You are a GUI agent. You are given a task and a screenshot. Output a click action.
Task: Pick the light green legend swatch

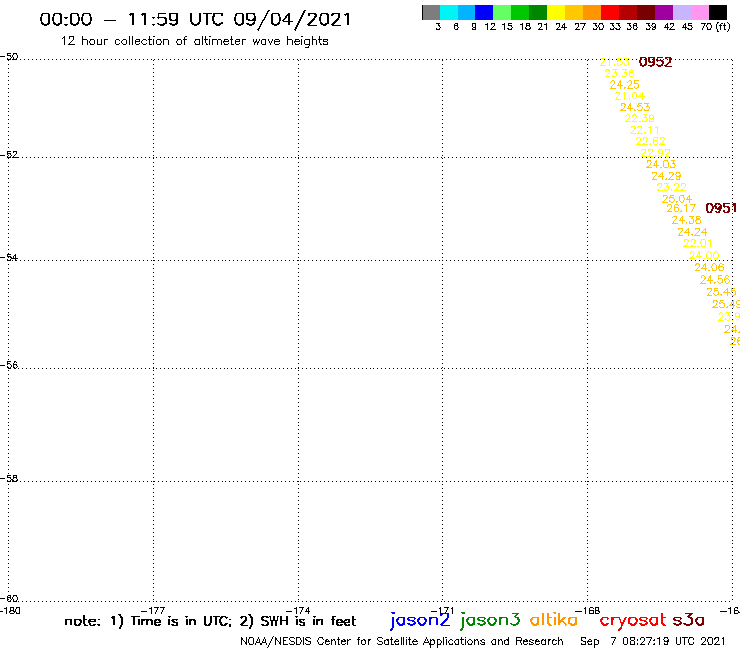(x=502, y=12)
